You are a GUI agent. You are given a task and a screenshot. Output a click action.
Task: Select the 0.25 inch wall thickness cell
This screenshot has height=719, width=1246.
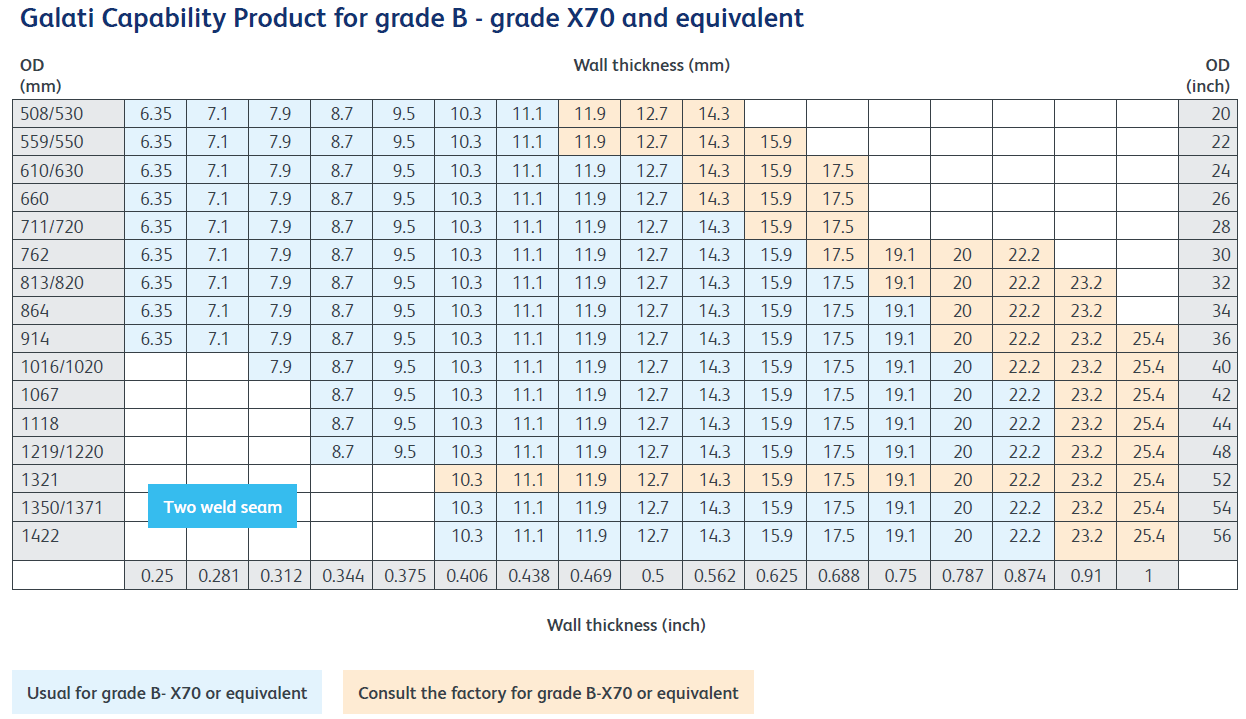coord(156,576)
